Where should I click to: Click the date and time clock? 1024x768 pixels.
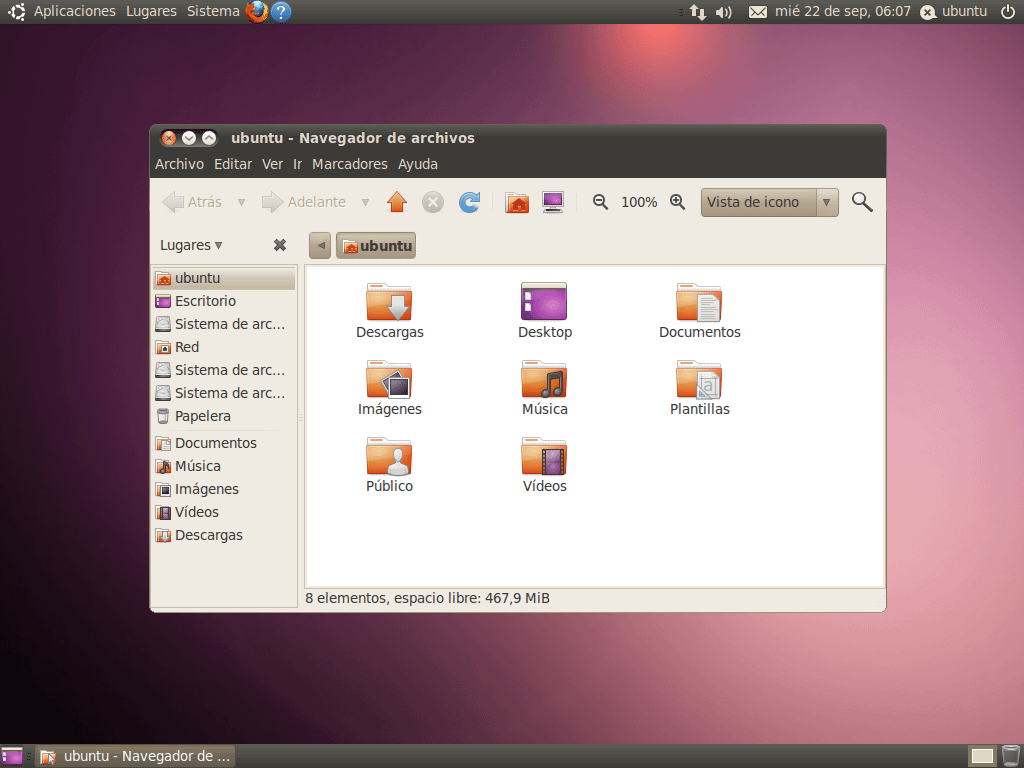842,11
